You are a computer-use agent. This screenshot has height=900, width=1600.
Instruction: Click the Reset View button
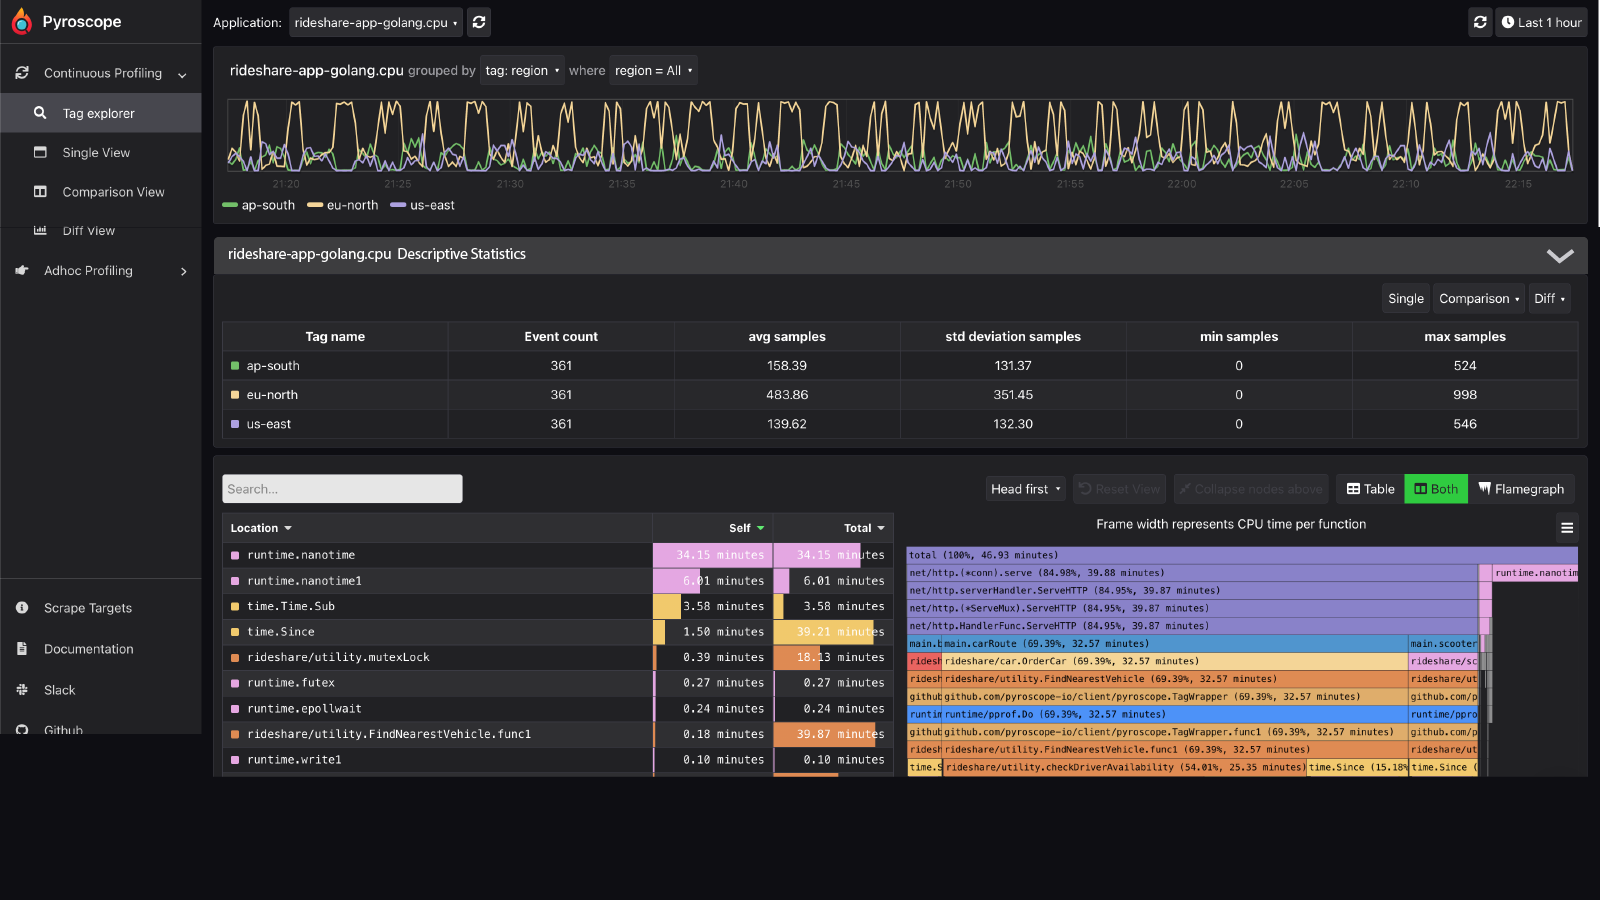[x=1119, y=488]
